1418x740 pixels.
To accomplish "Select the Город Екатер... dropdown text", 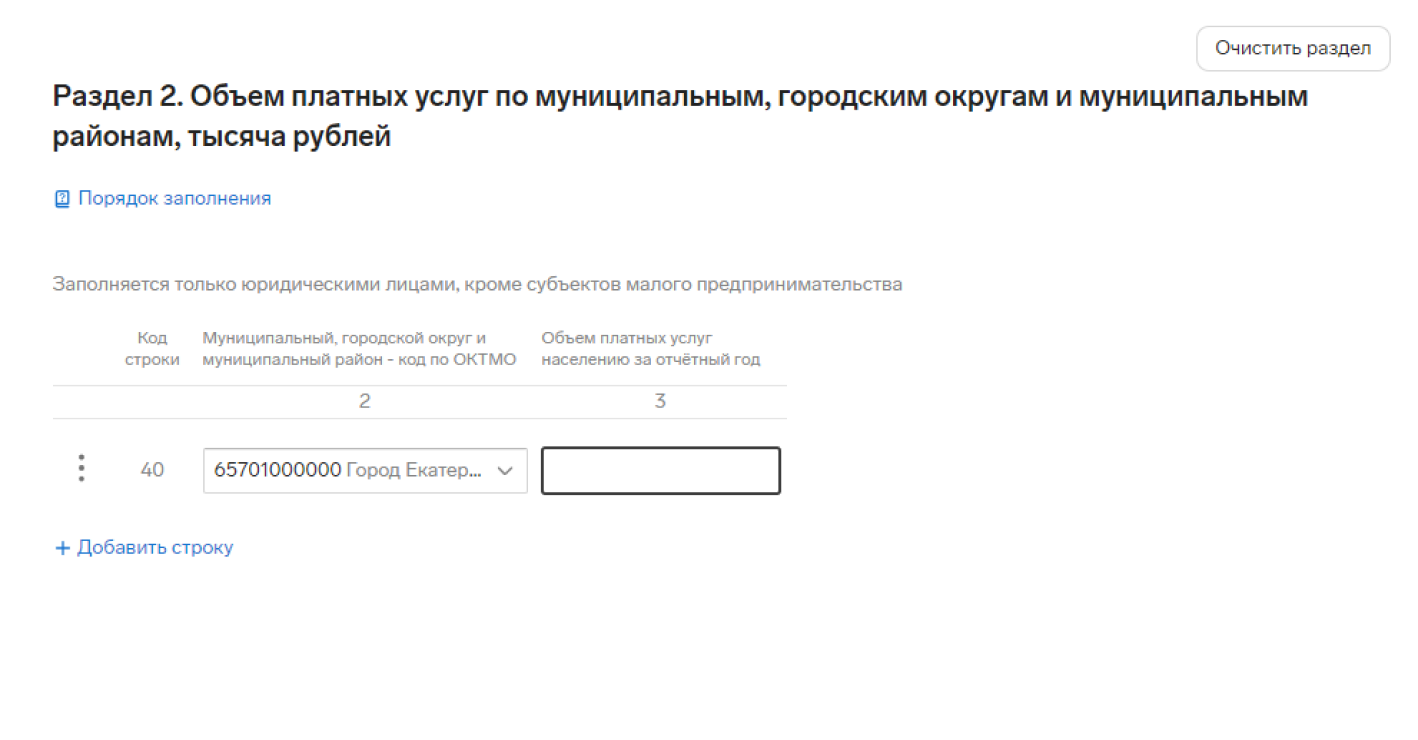I will 414,470.
